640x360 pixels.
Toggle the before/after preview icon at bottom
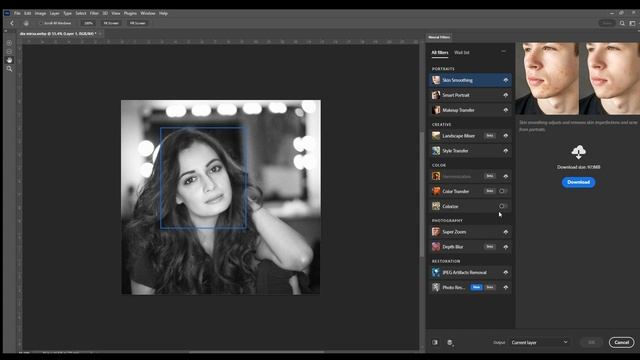(435, 342)
